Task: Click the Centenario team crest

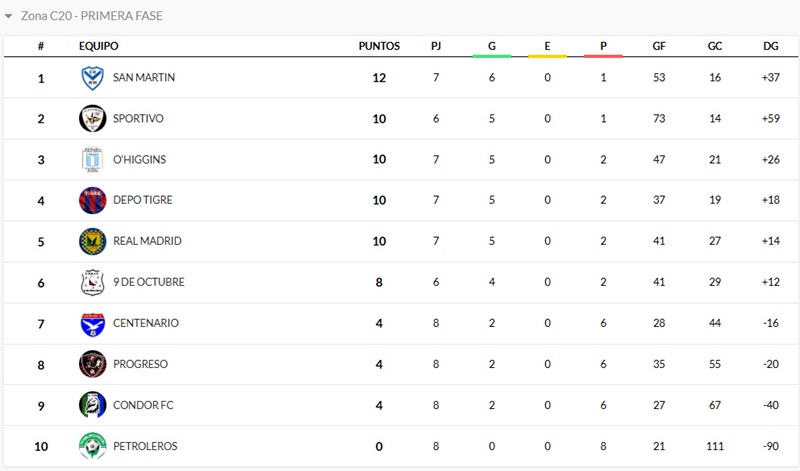Action: coord(92,324)
